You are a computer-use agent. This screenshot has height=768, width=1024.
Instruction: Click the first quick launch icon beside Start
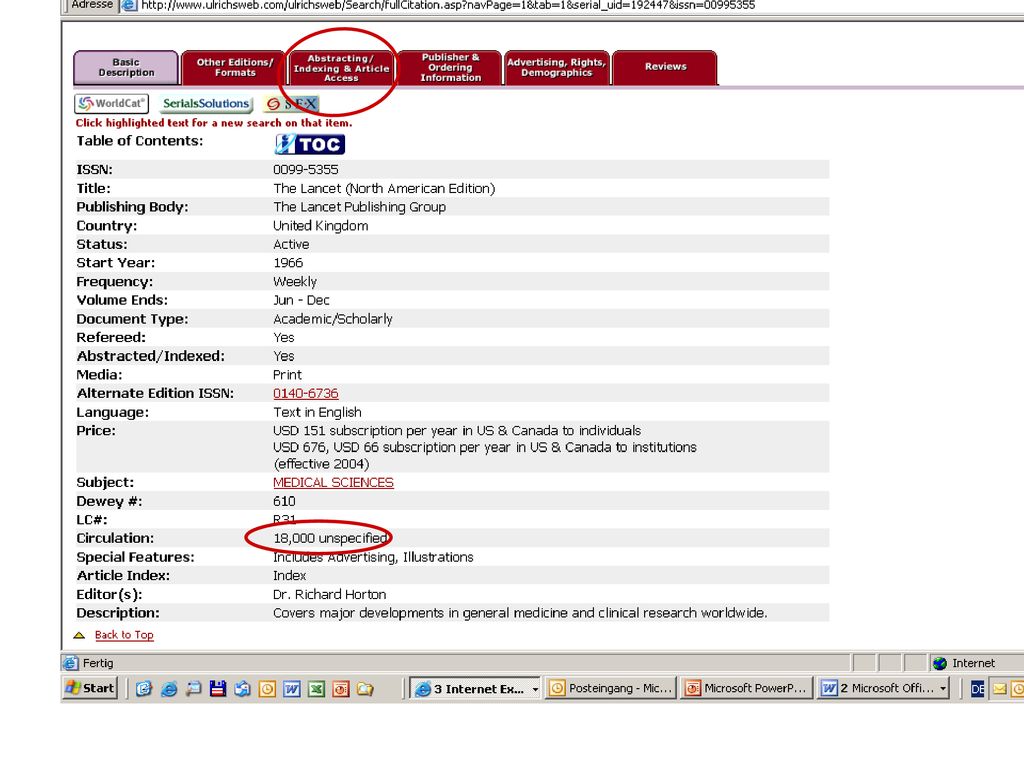coord(144,688)
